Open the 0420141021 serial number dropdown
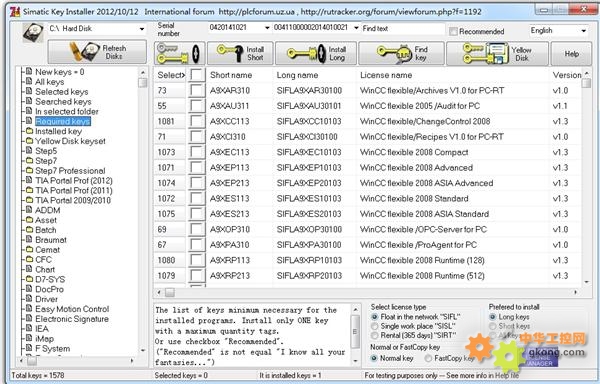 267,28
